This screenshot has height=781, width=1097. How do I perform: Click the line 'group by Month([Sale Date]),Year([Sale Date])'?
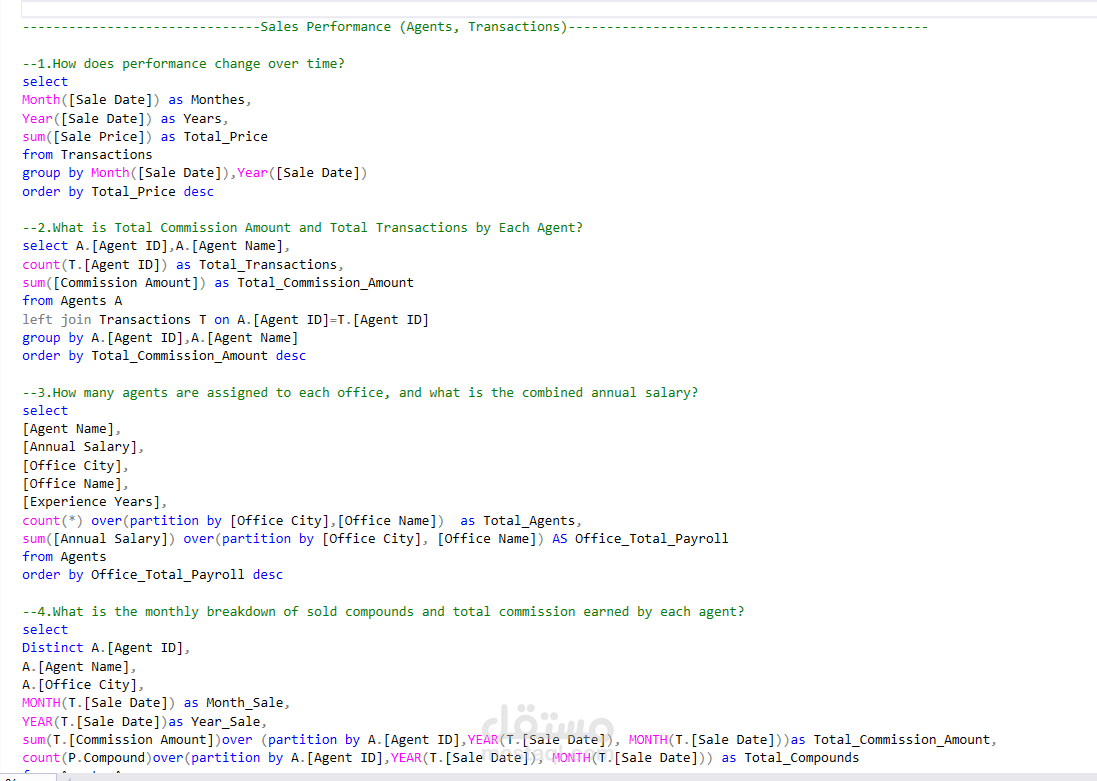194,173
